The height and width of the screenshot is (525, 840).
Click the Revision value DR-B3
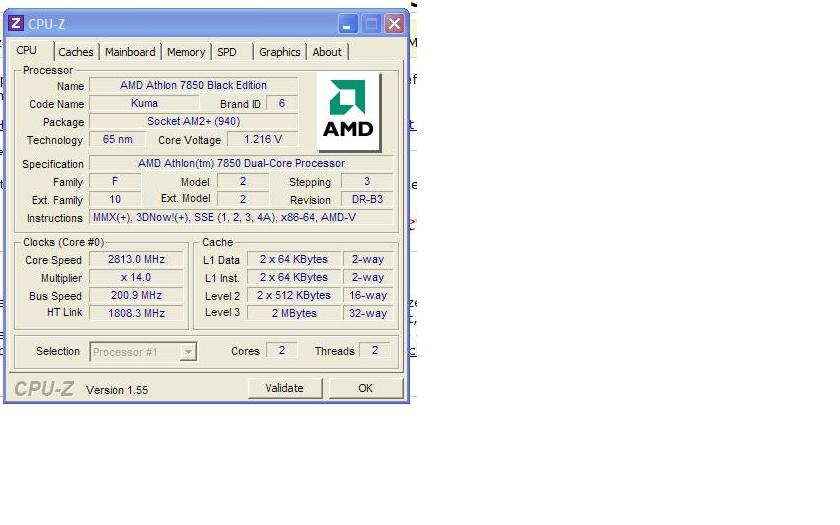[x=367, y=199]
